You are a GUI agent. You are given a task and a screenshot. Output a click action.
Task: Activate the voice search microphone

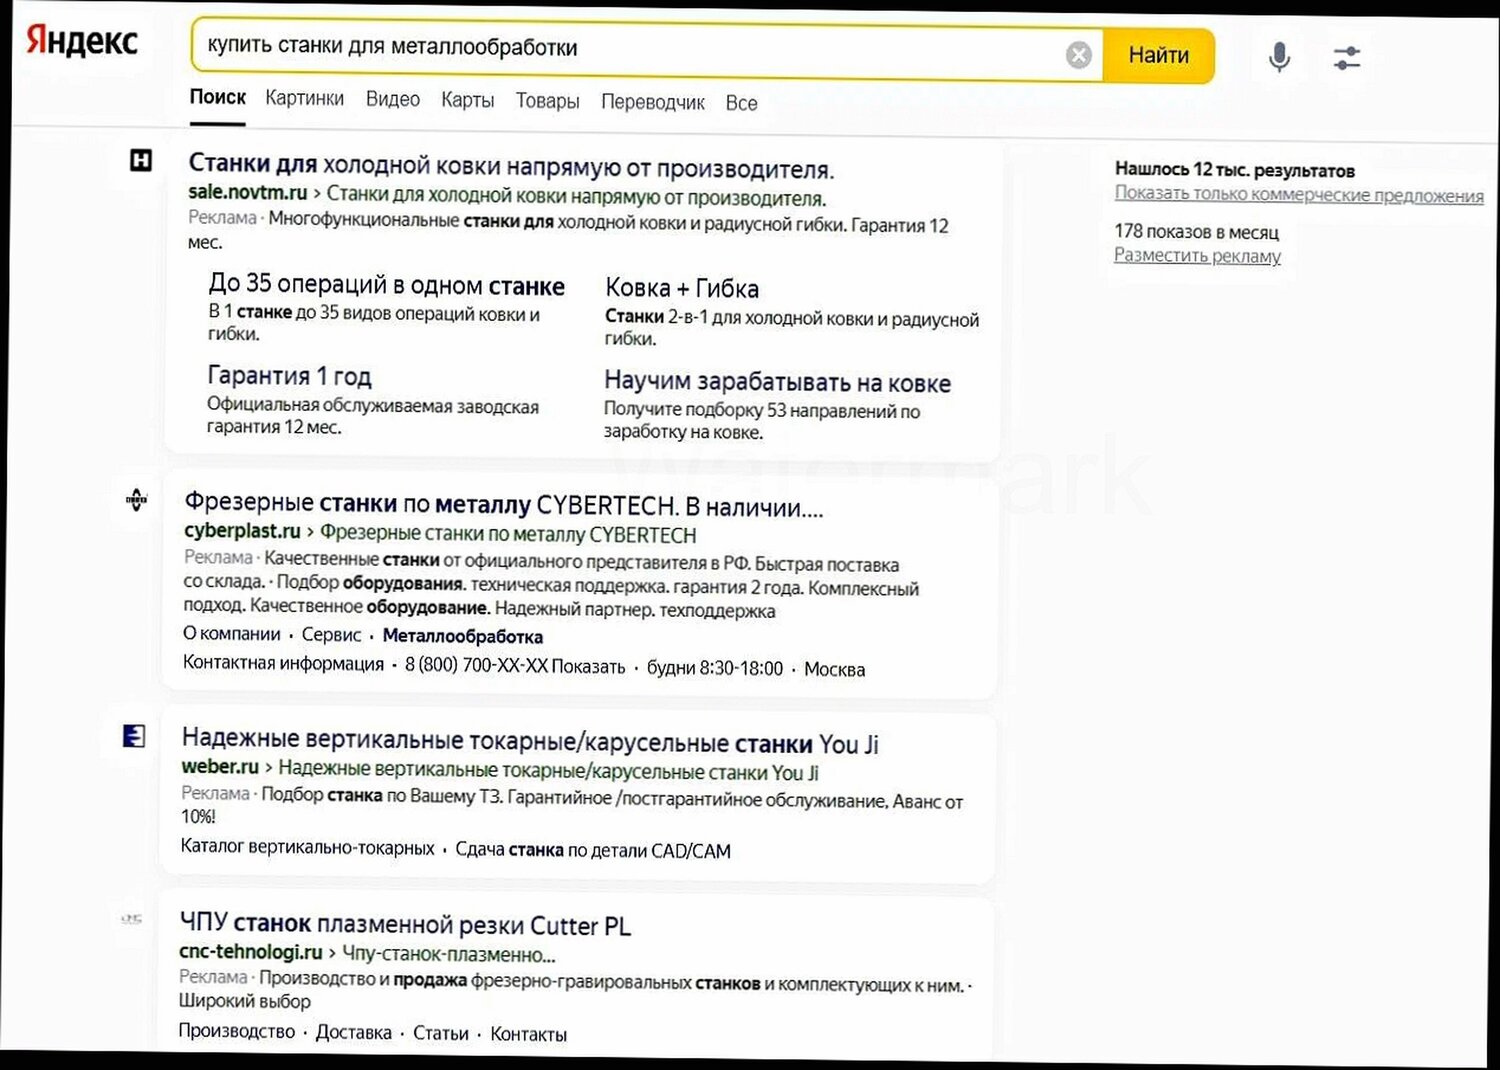coord(1277,57)
